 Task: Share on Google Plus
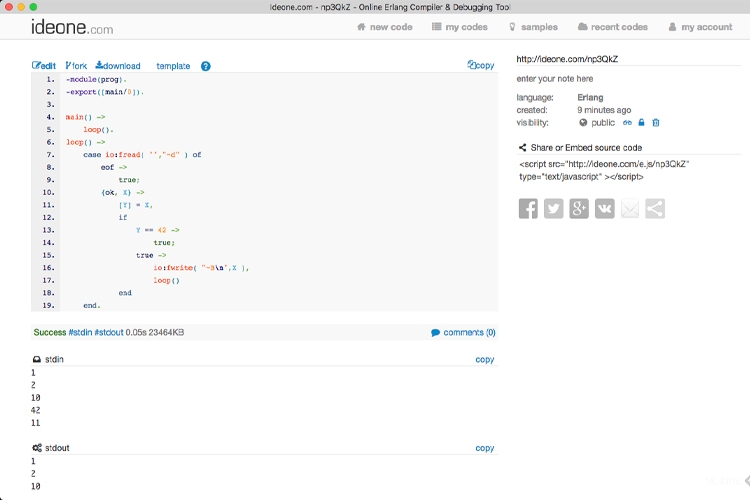579,209
